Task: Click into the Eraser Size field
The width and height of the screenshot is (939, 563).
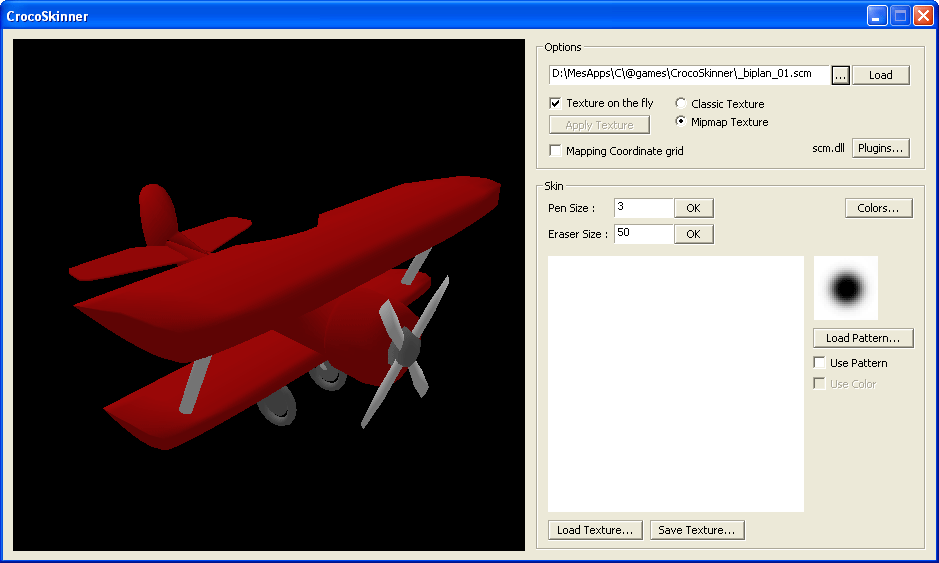Action: point(644,233)
